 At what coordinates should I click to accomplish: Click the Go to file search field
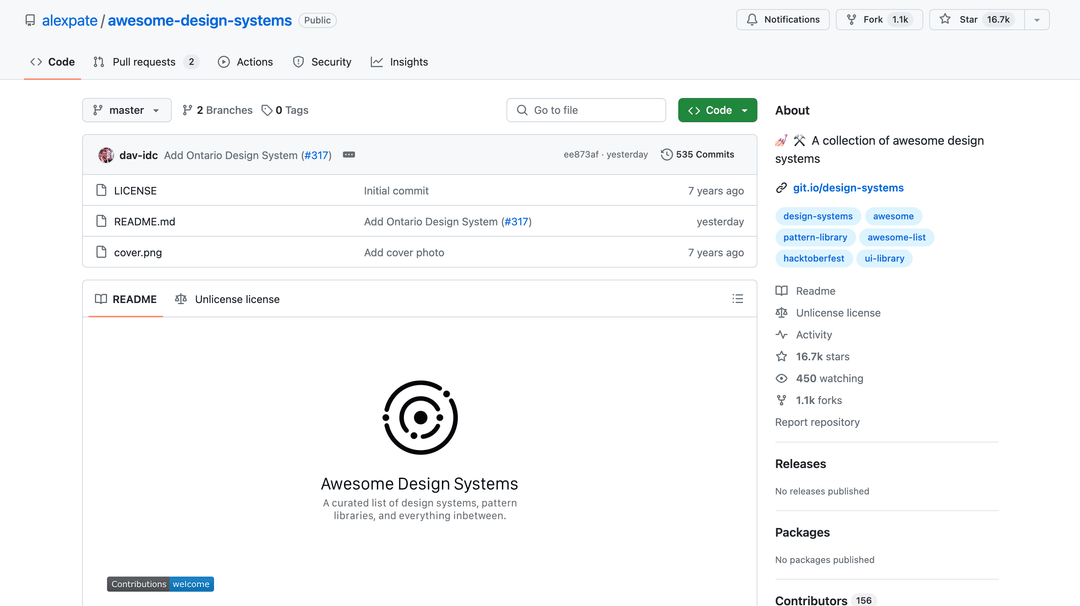586,110
